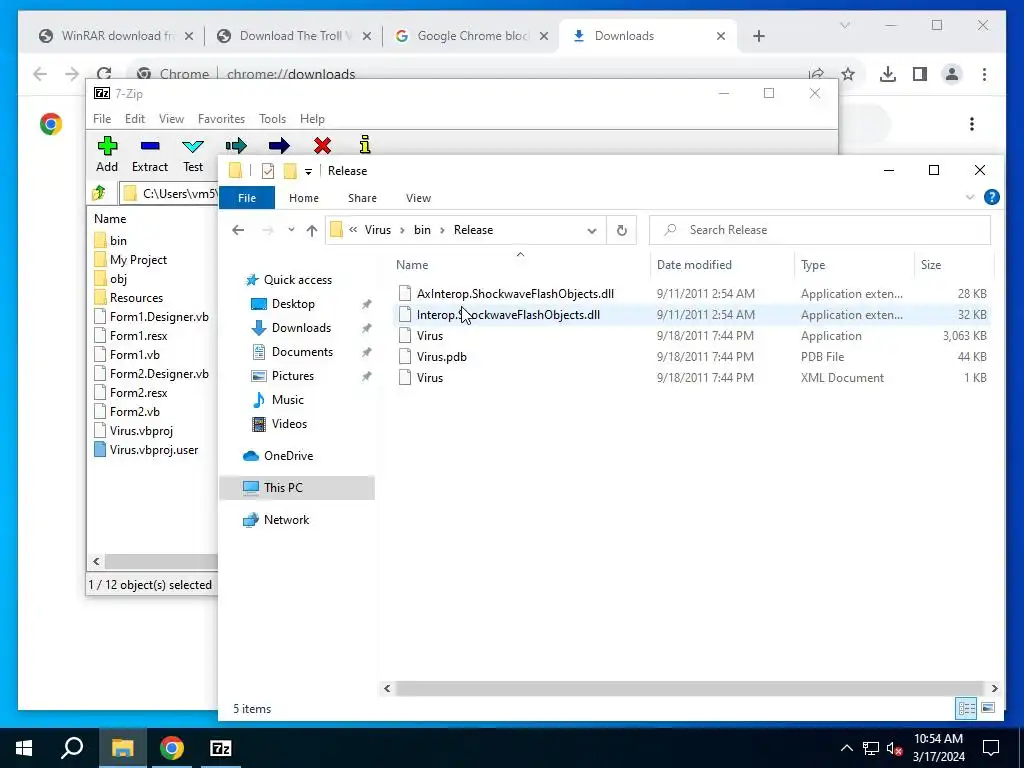Open the Tools menu in 7-Zip
This screenshot has height=768, width=1024.
pos(272,119)
